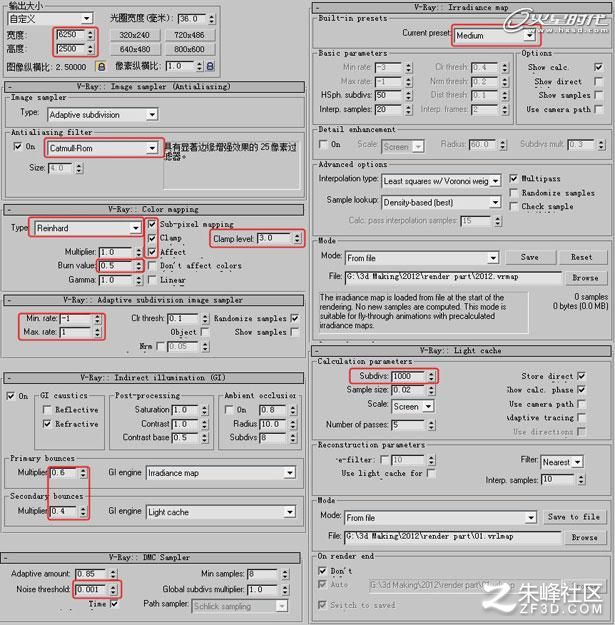Image resolution: width=615 pixels, height=625 pixels.
Task: Click Save to file in Light cache
Action: [573, 517]
